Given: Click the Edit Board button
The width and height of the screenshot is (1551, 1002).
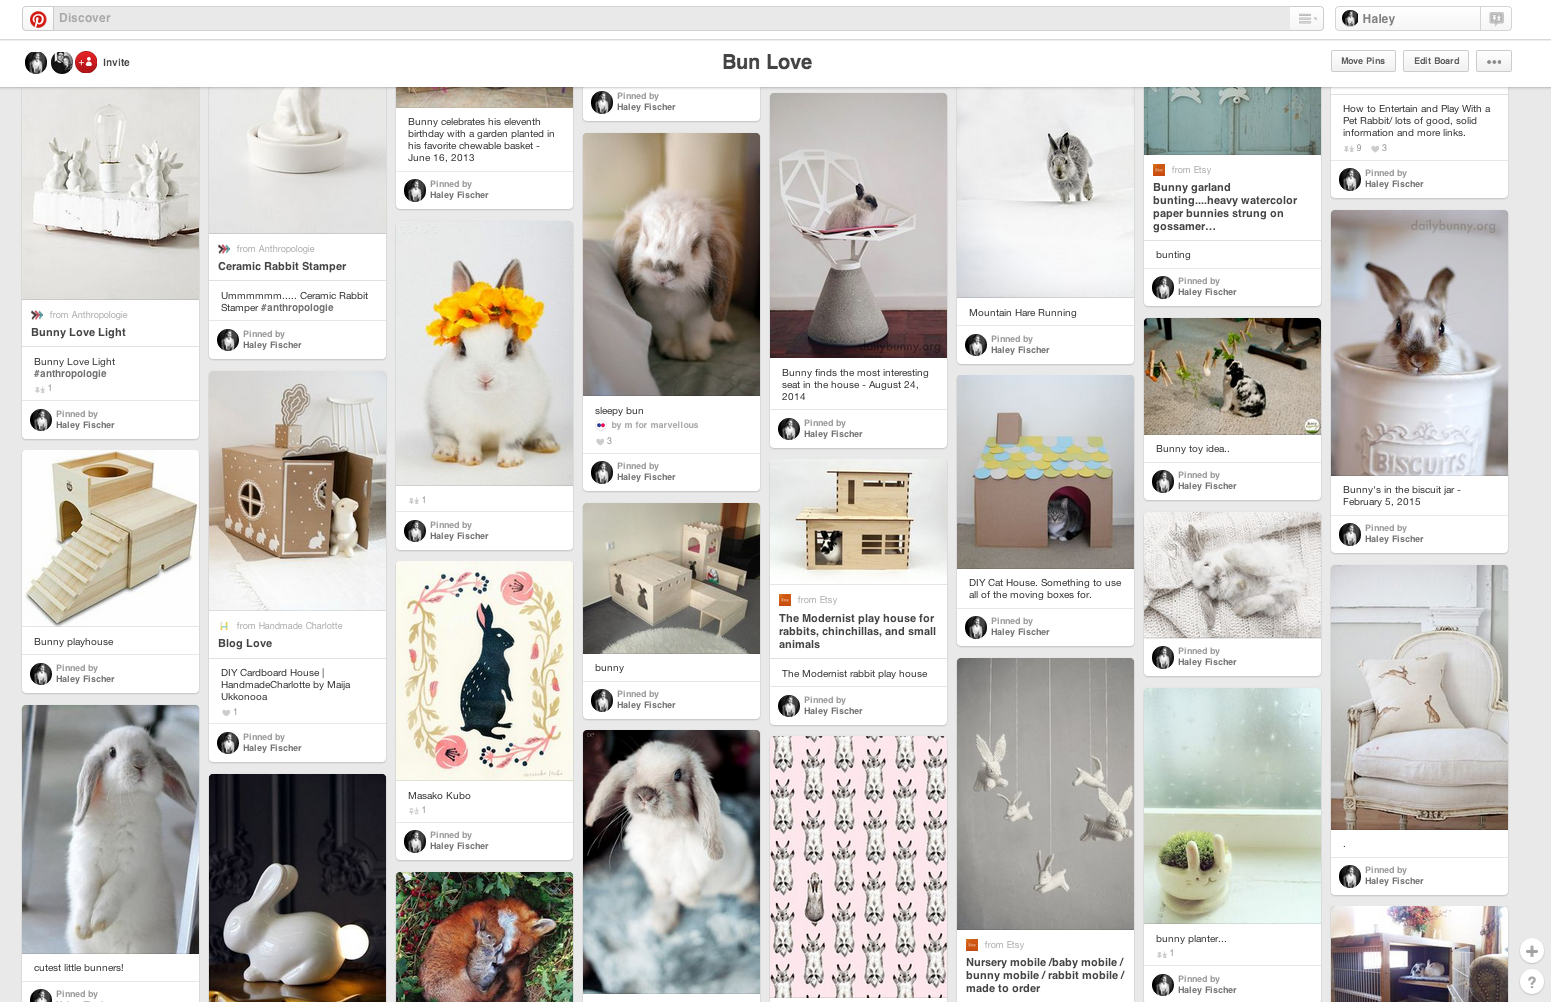Looking at the screenshot, I should click(1436, 61).
